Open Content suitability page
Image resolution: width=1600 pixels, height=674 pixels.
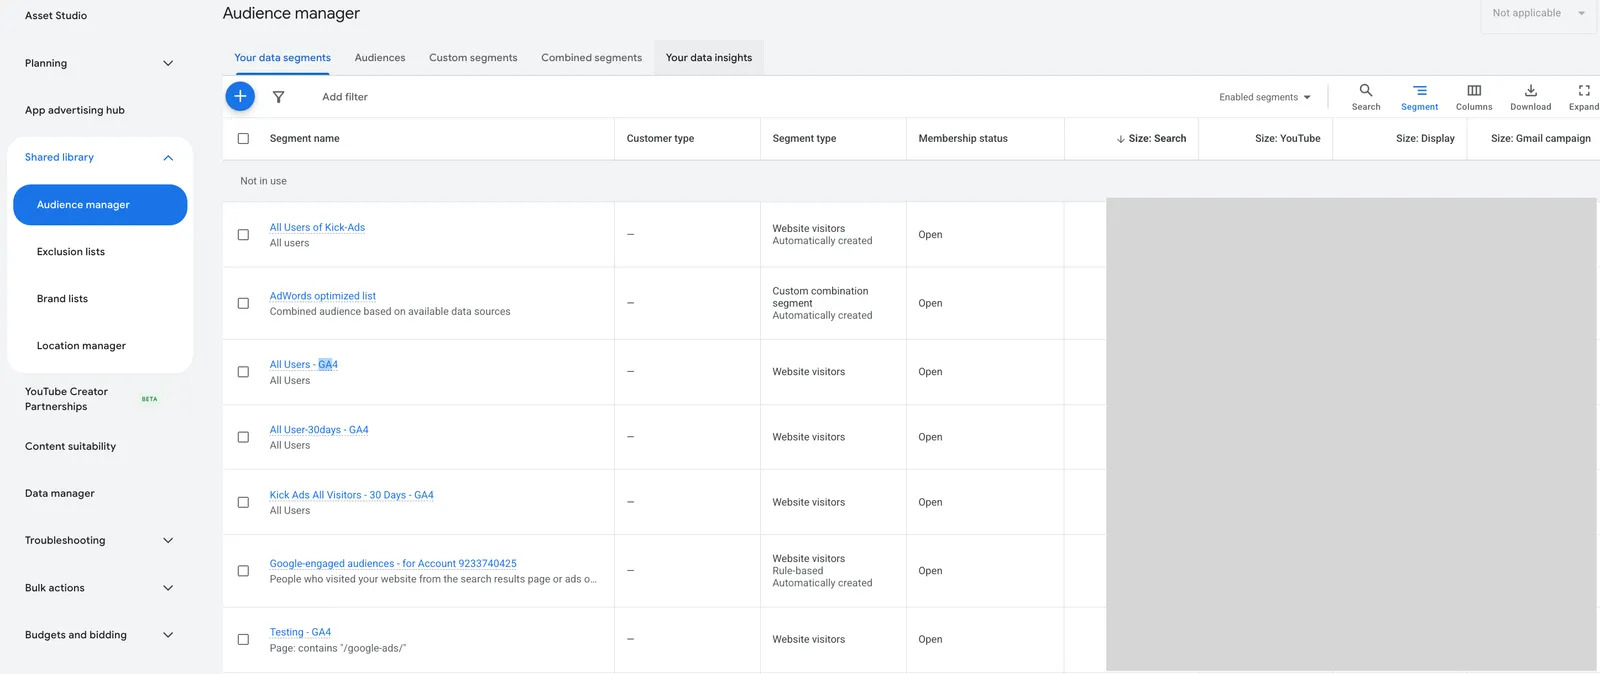click(70, 447)
